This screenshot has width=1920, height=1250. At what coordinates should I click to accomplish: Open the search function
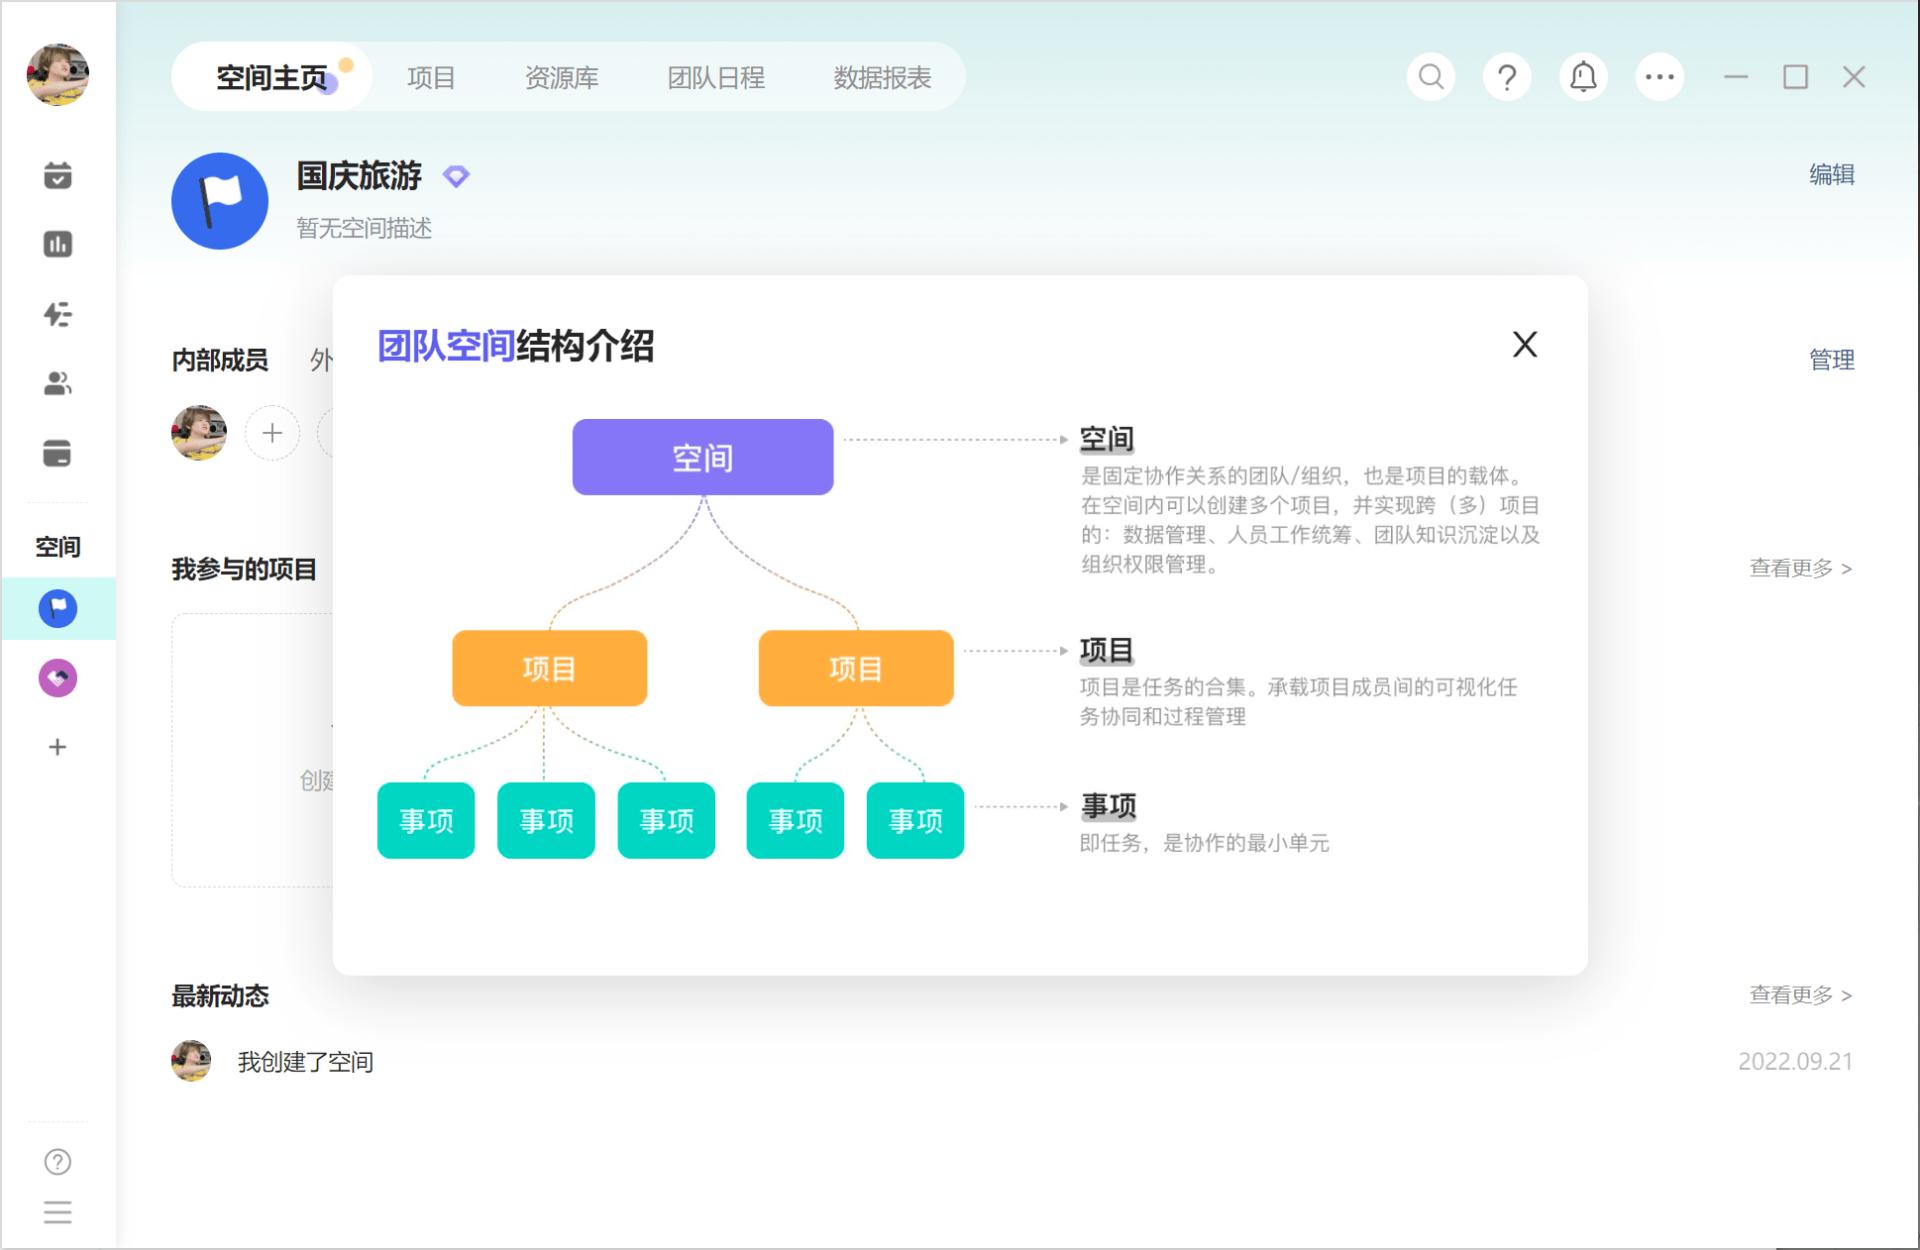pos(1429,76)
